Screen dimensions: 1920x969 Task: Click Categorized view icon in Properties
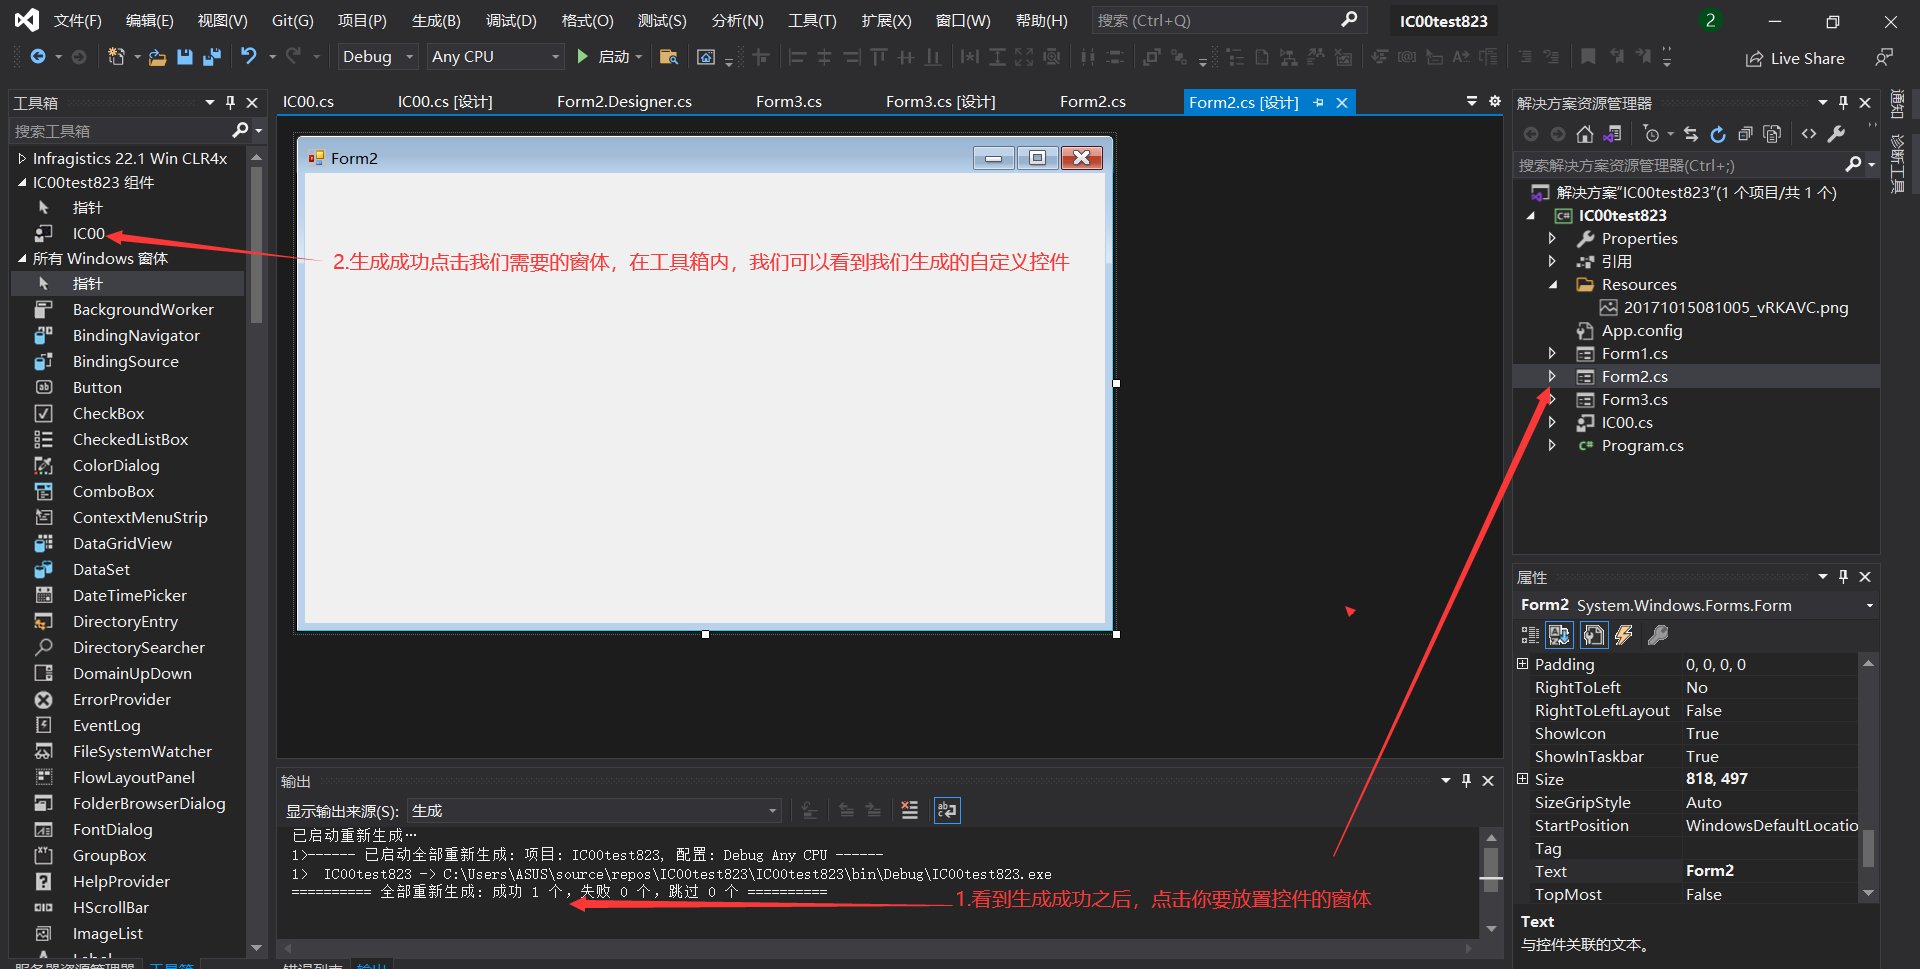coord(1530,635)
